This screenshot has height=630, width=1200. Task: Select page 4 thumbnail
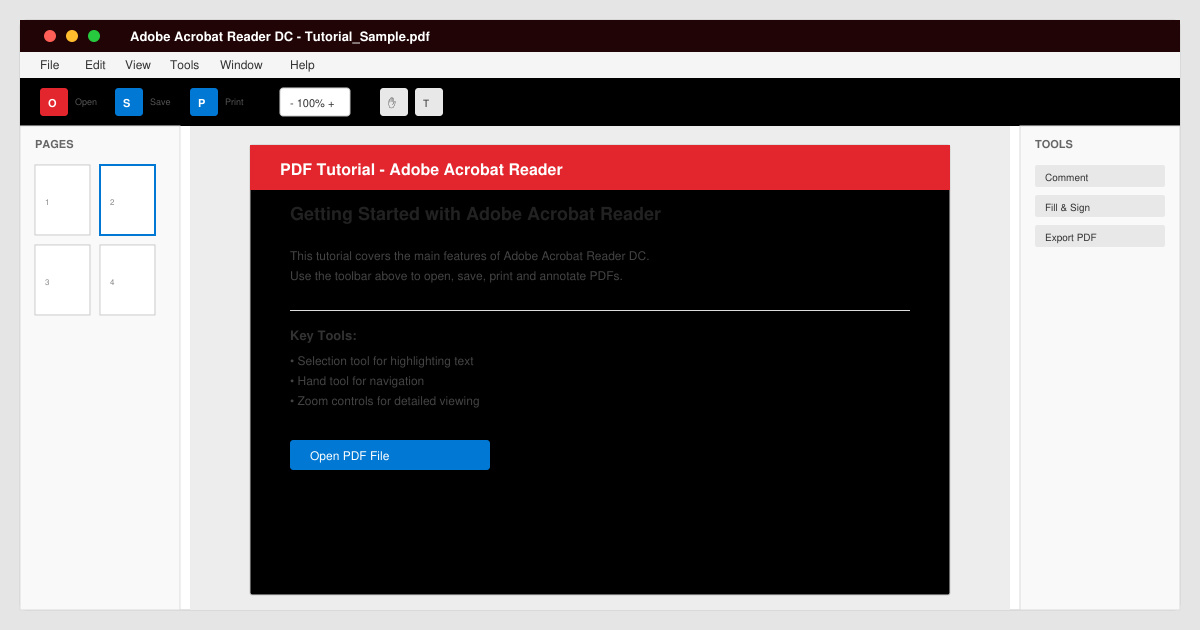pyautogui.click(x=127, y=280)
